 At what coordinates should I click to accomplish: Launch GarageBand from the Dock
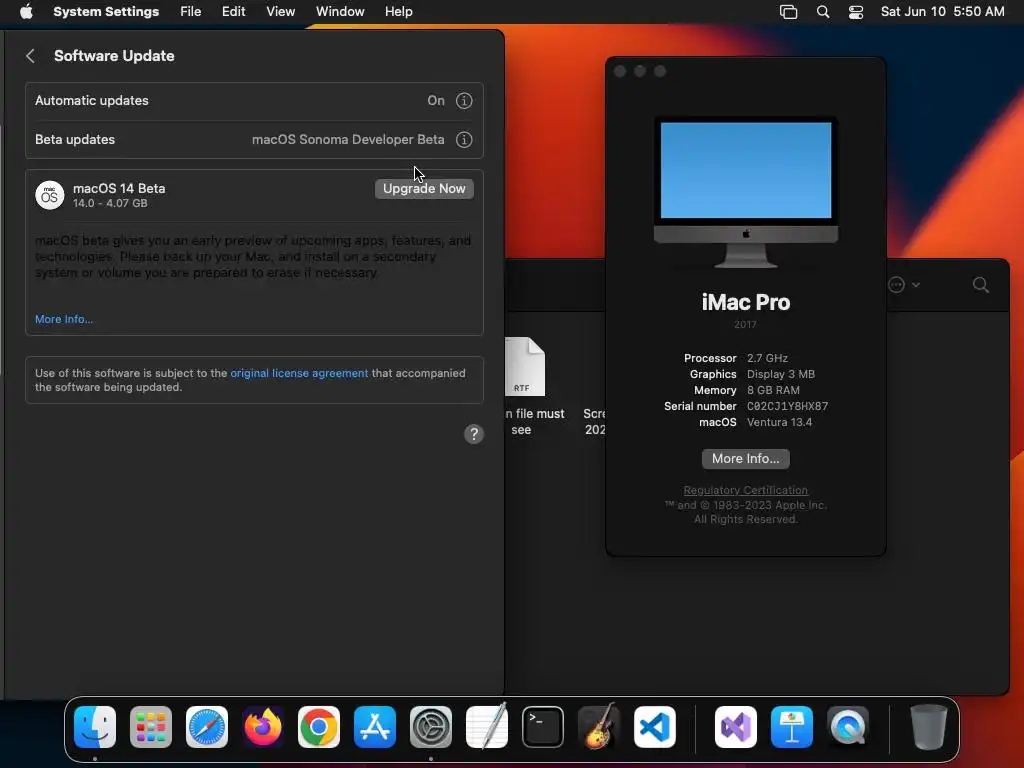[x=599, y=726]
